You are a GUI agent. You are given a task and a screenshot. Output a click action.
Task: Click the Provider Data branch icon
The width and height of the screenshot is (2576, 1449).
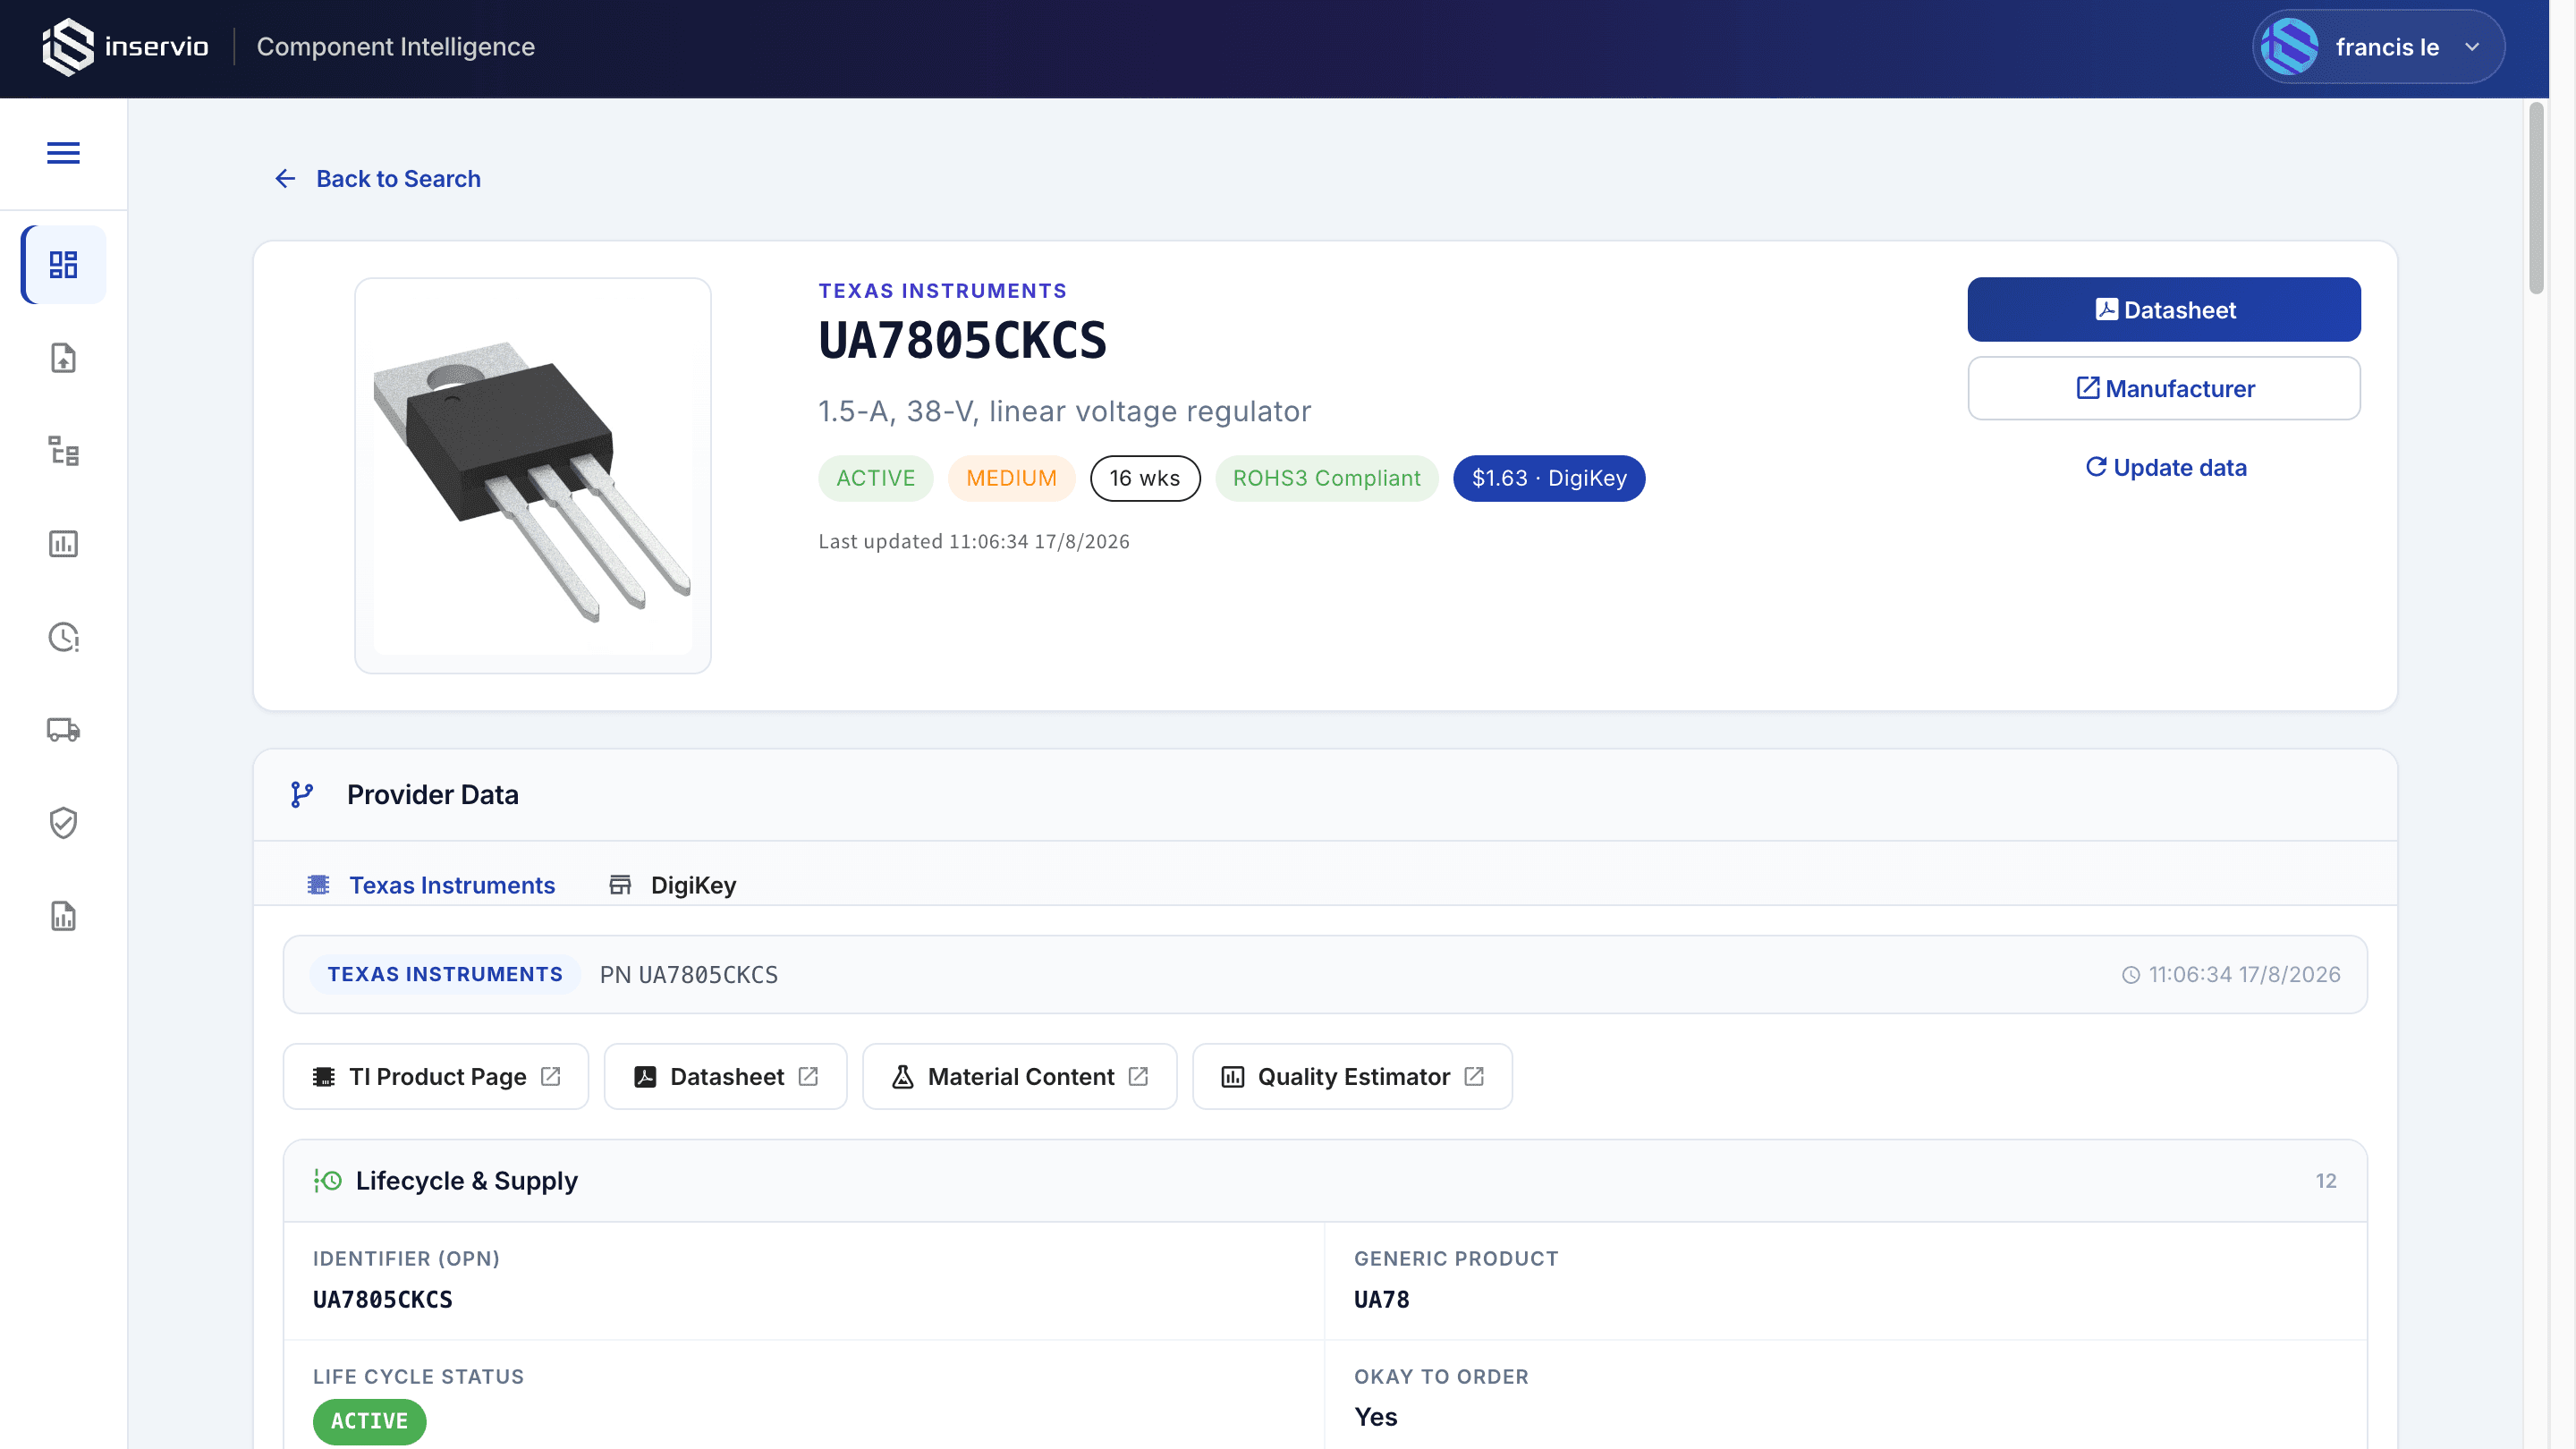(302, 795)
